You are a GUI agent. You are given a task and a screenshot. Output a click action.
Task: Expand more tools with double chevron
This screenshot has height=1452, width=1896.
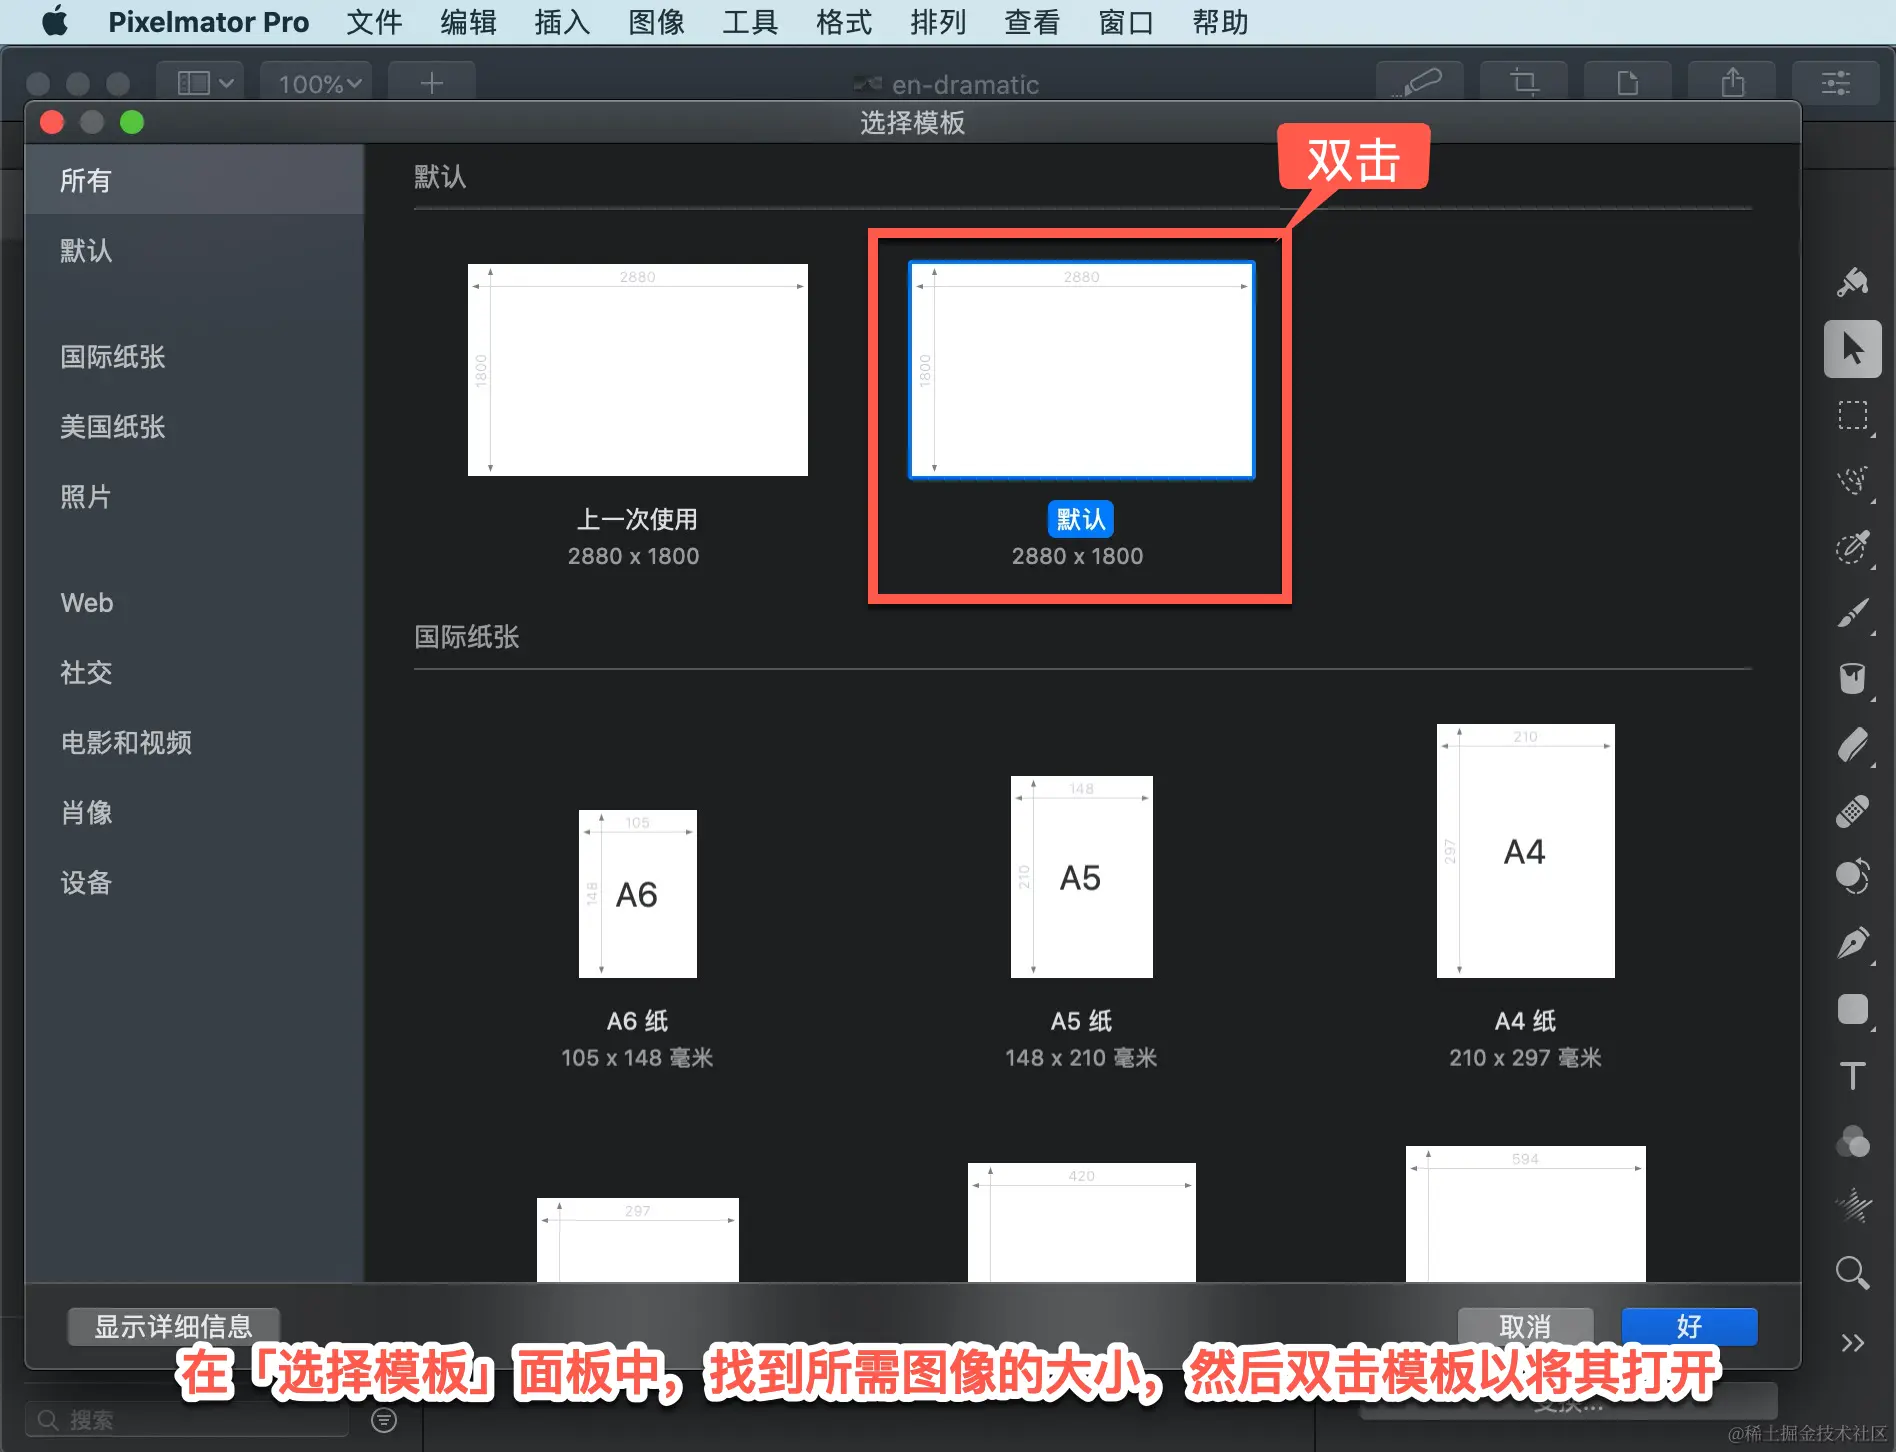(x=1852, y=1342)
